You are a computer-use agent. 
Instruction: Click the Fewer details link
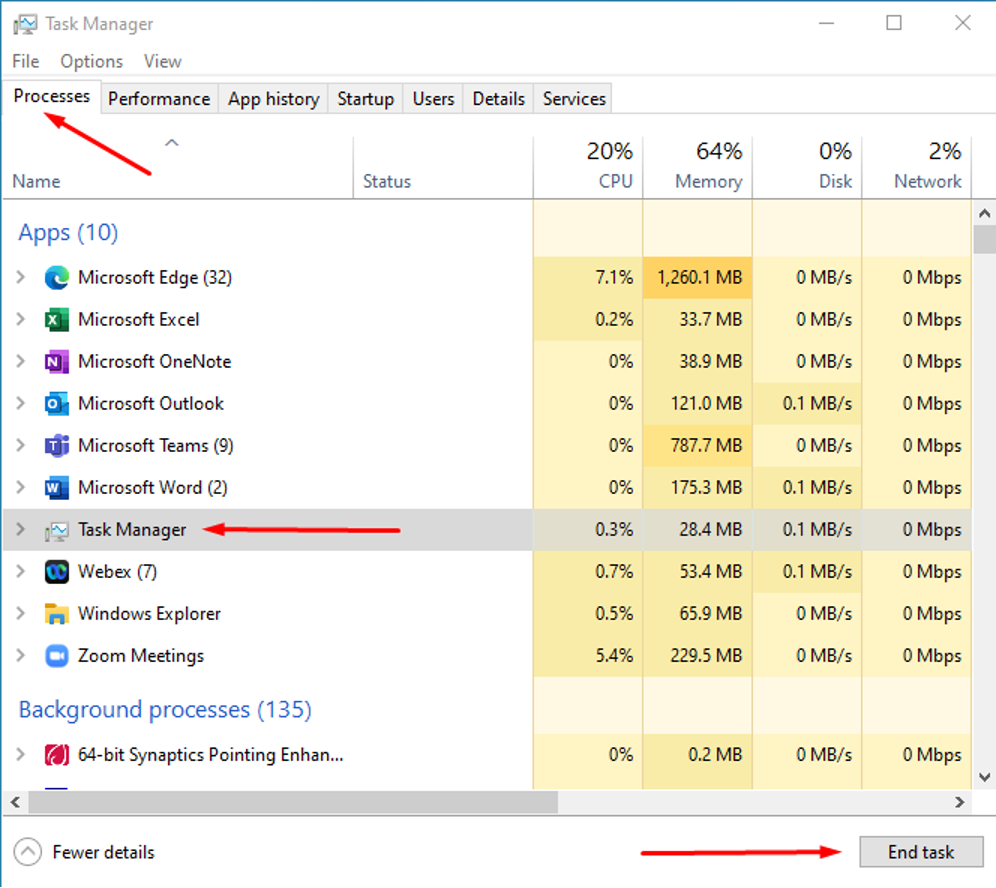104,852
